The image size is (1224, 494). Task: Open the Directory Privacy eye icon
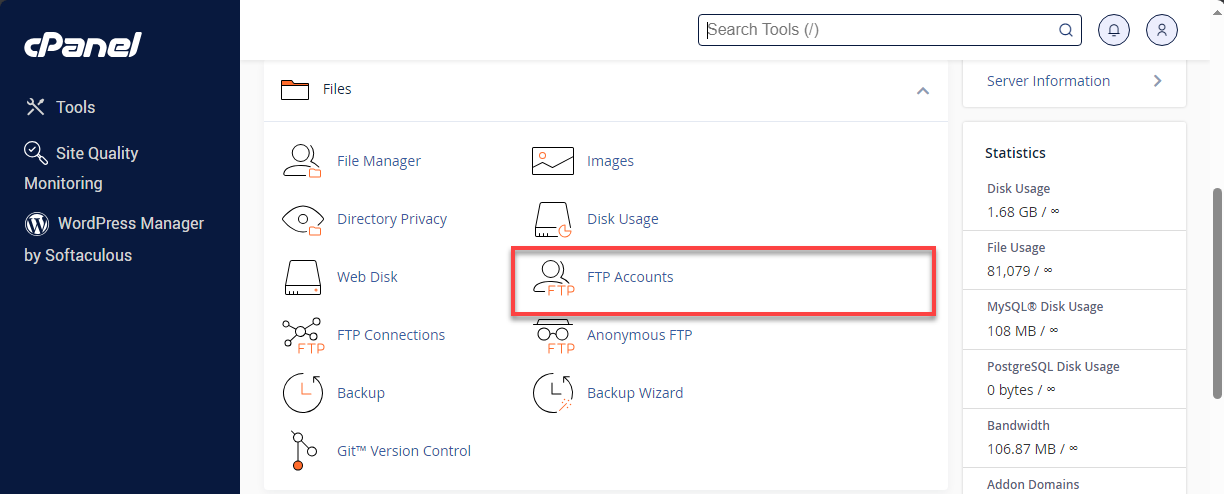[302, 219]
